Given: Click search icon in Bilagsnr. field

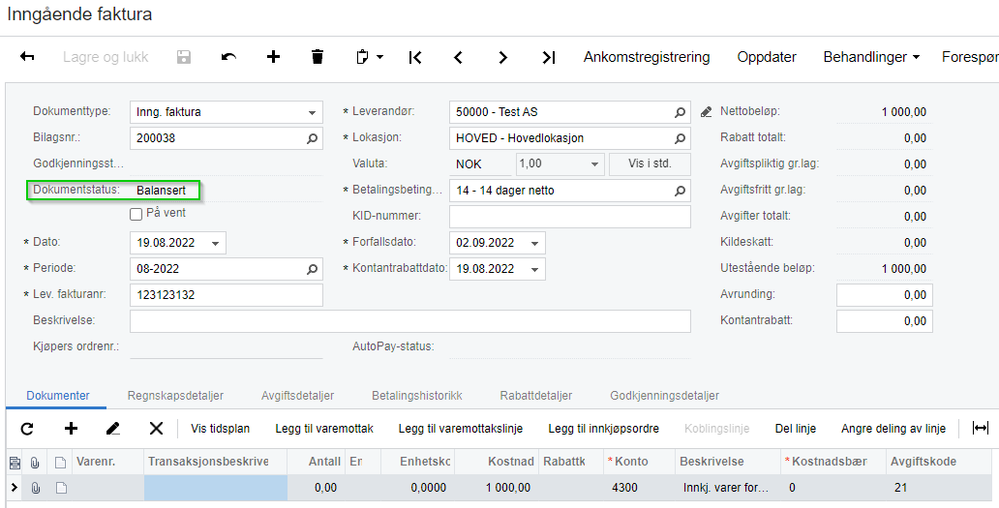Looking at the screenshot, I should click(312, 138).
